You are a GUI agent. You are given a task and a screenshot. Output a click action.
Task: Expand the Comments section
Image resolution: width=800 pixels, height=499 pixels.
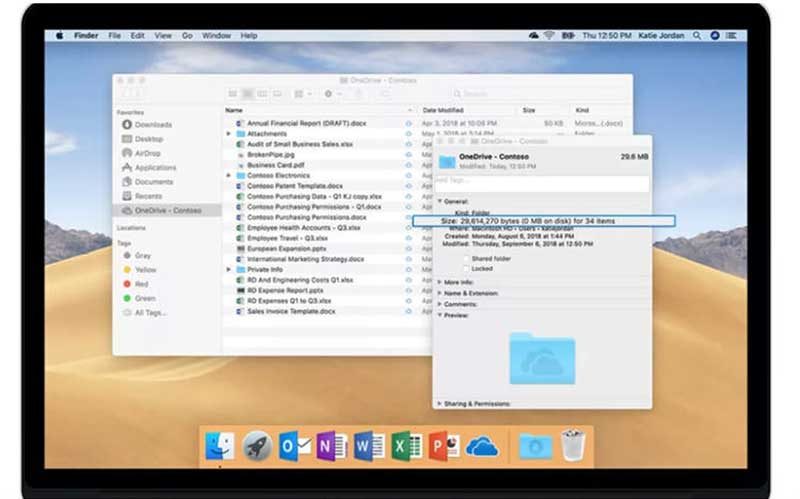click(x=440, y=305)
